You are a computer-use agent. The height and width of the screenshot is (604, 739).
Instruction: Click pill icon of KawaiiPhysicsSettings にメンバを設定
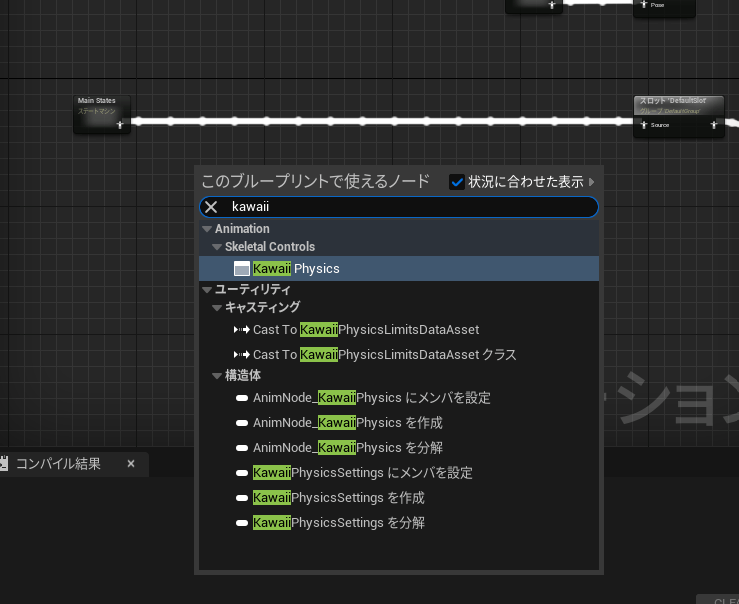[x=242, y=473]
